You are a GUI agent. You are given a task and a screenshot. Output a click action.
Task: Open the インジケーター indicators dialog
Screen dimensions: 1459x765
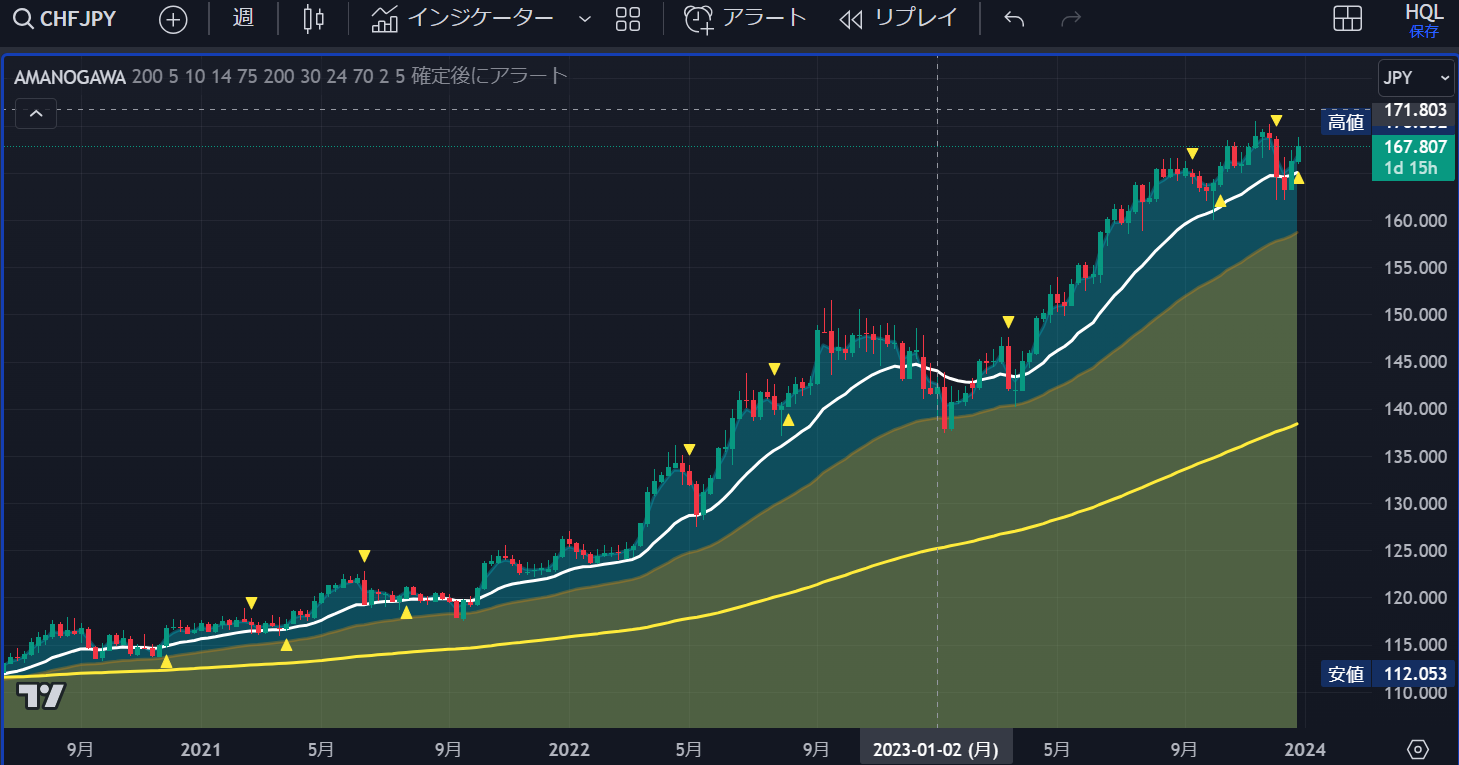point(462,18)
